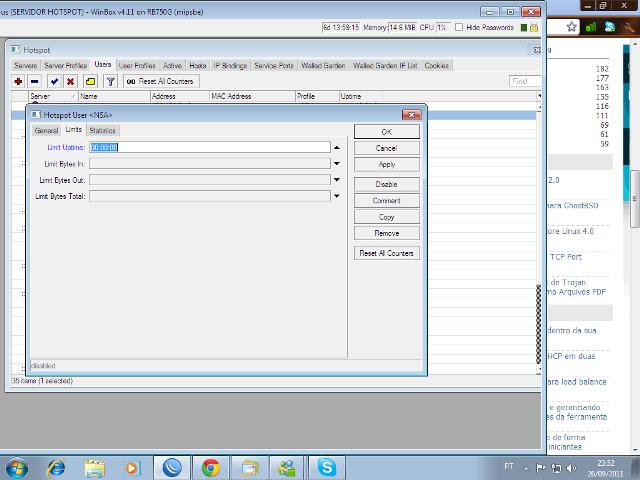This screenshot has height=480, width=640.
Task: Click the network tray icon
Action: coord(556,468)
